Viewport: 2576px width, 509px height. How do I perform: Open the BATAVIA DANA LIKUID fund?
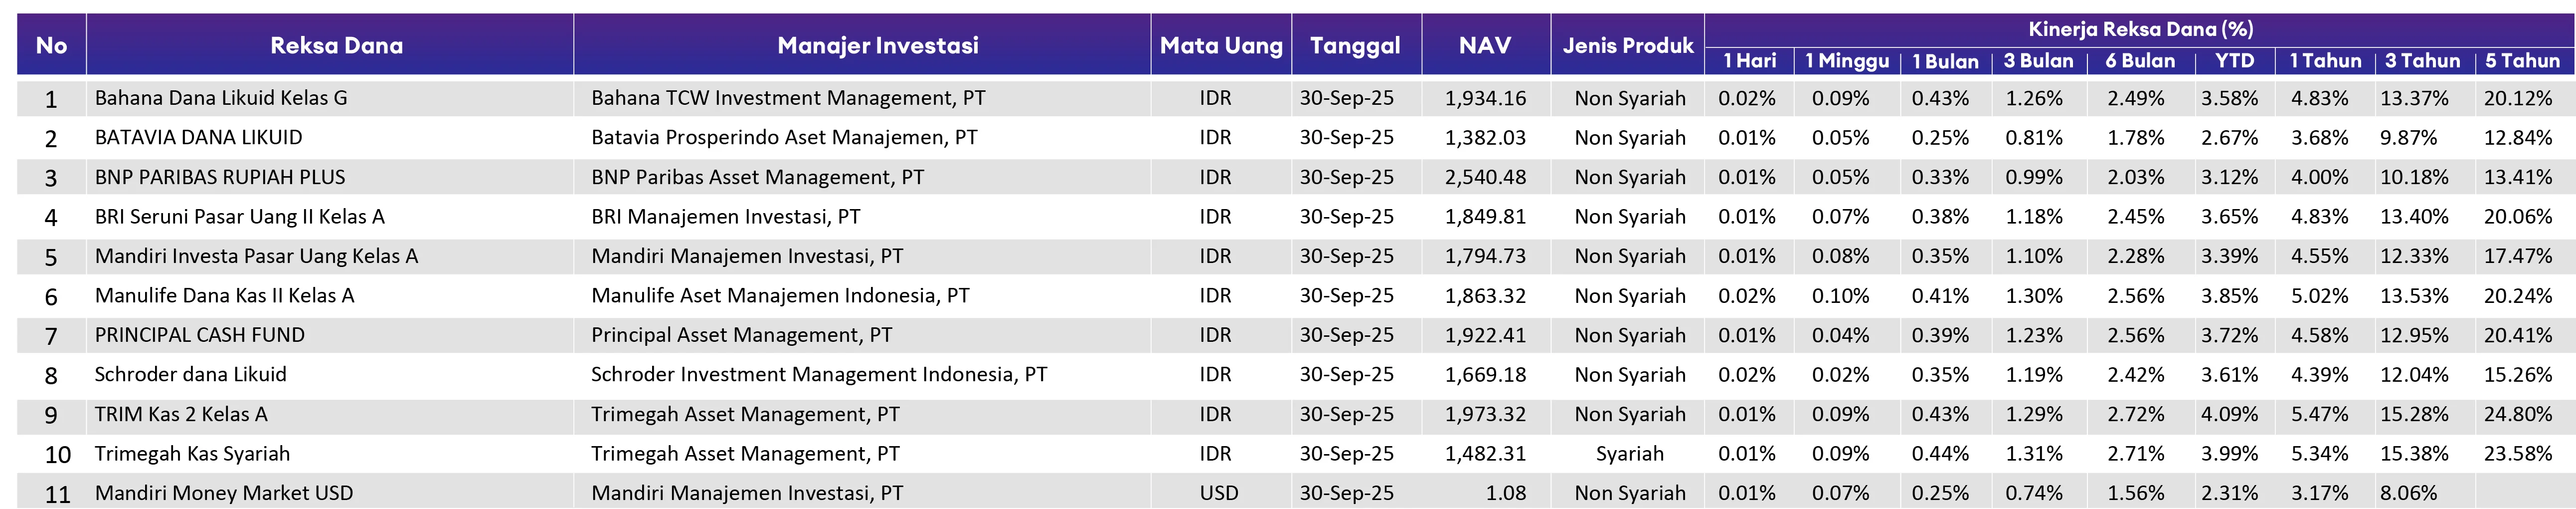click(x=198, y=137)
